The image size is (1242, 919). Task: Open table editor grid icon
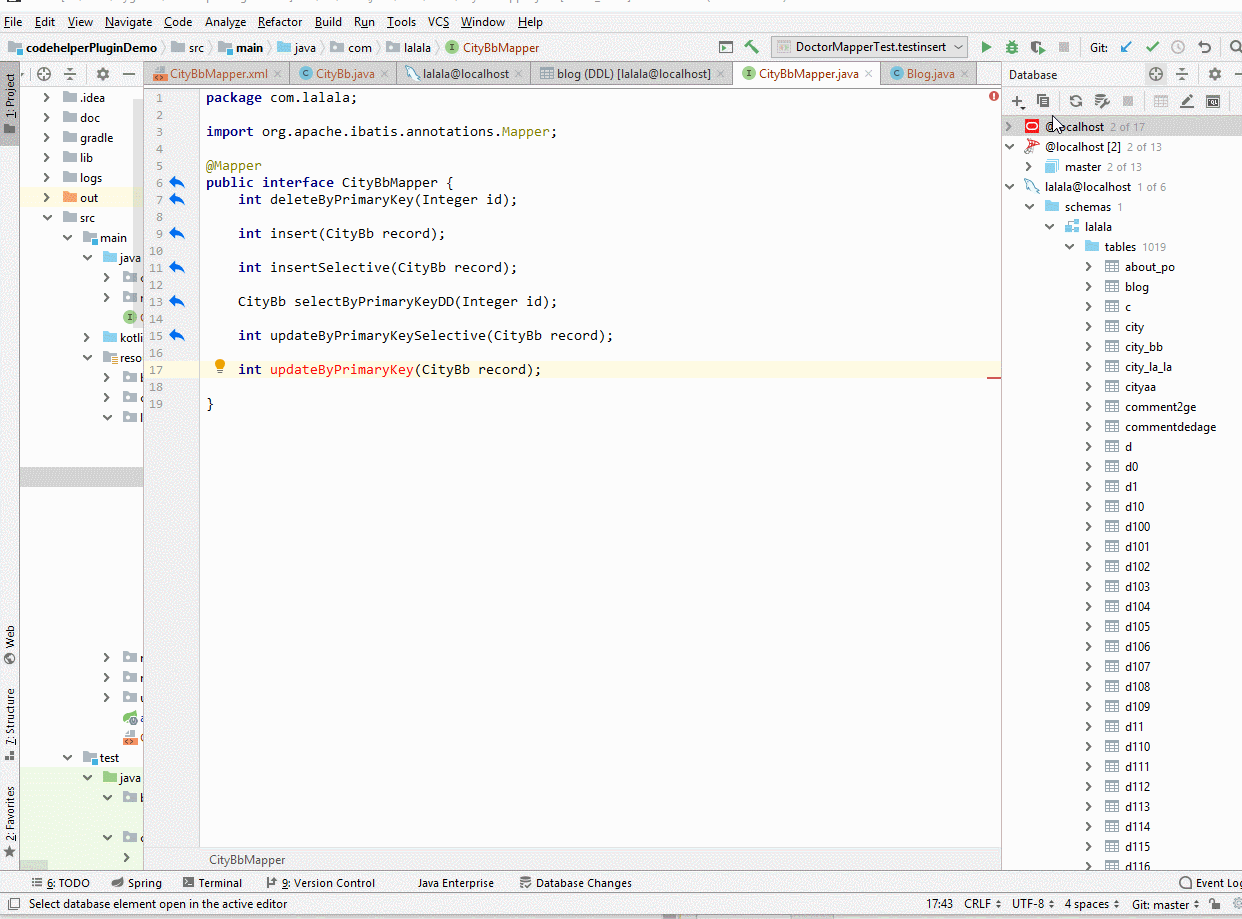click(1161, 101)
